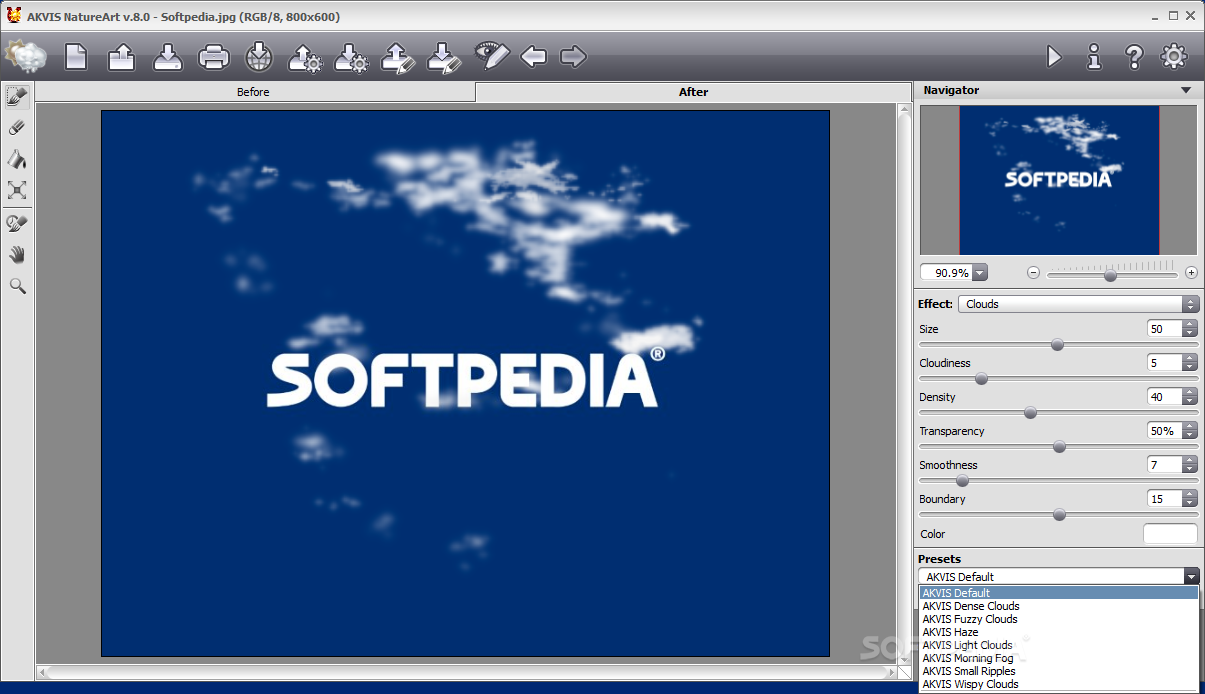Select the eraser tool in left toolbar

coord(17,128)
